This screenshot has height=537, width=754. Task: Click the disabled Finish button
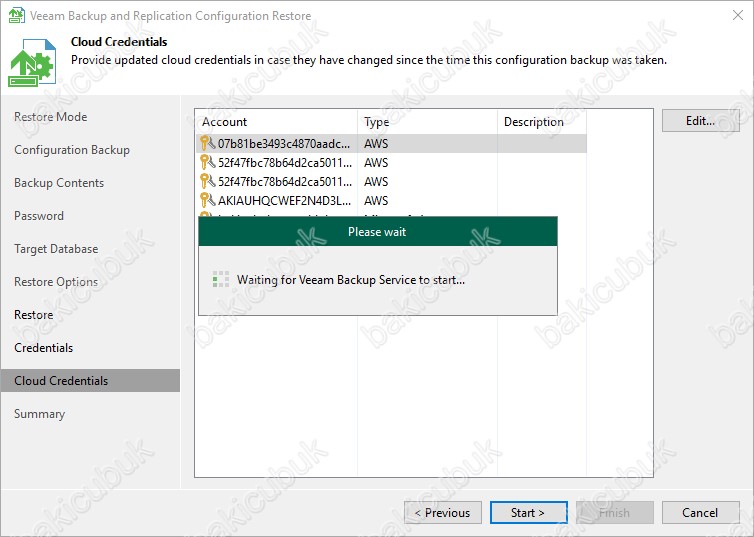tap(615, 512)
